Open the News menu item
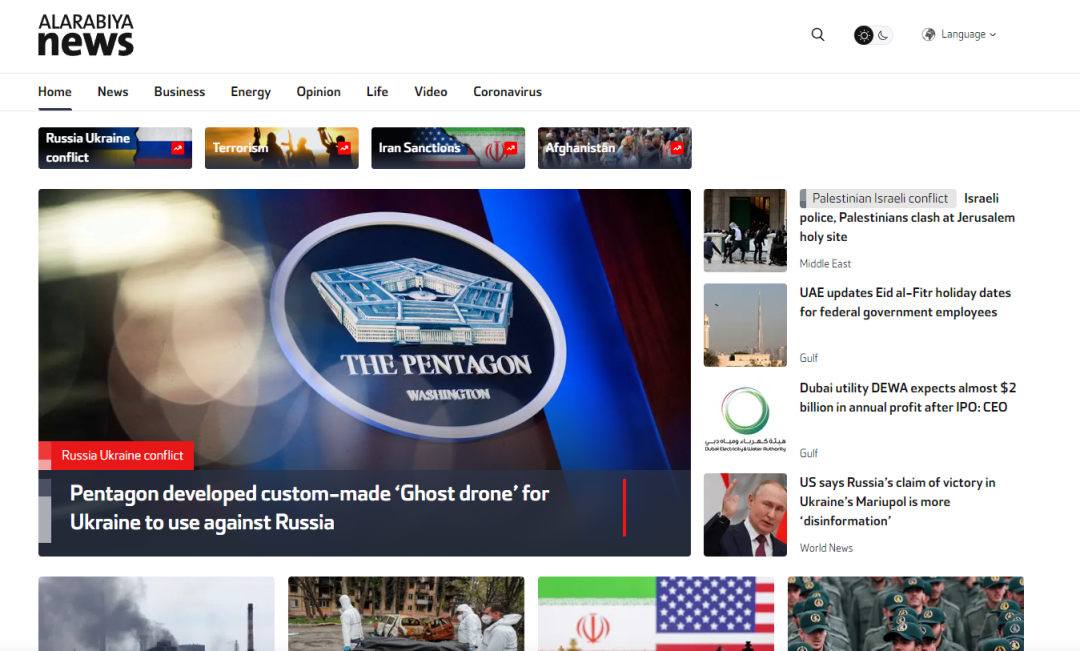This screenshot has width=1080, height=651. tap(113, 92)
